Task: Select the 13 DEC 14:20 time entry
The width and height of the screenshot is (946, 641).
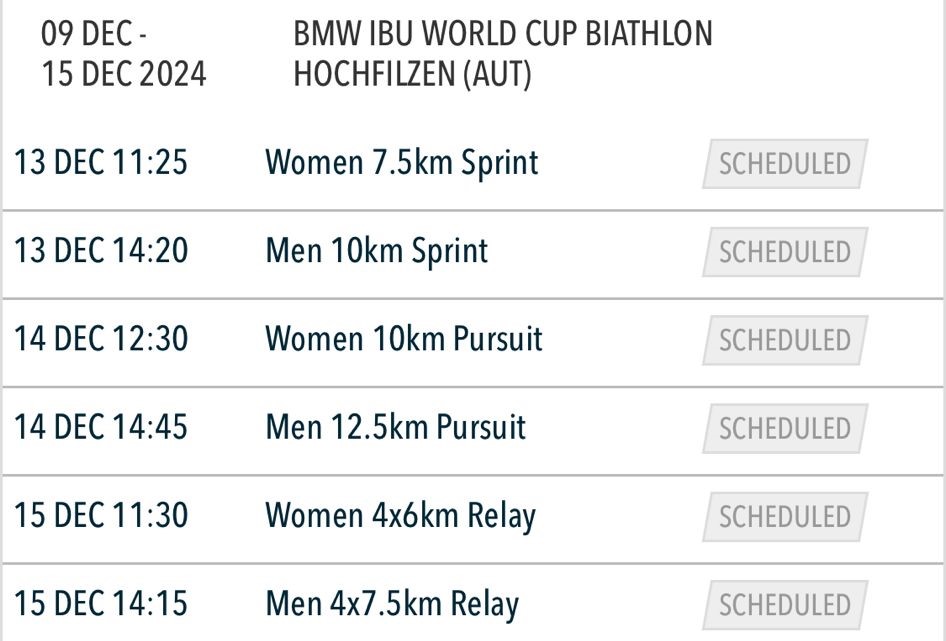Action: tap(101, 251)
